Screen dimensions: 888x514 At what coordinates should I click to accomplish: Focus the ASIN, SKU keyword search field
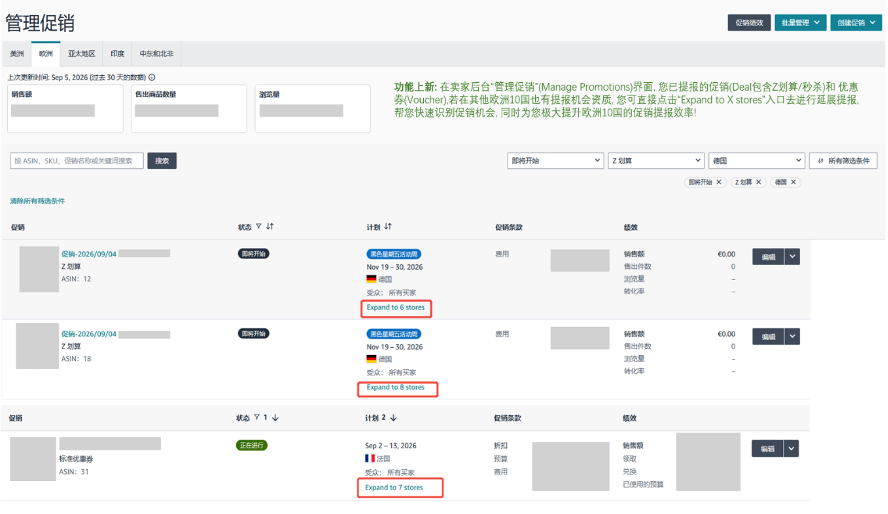(x=76, y=161)
